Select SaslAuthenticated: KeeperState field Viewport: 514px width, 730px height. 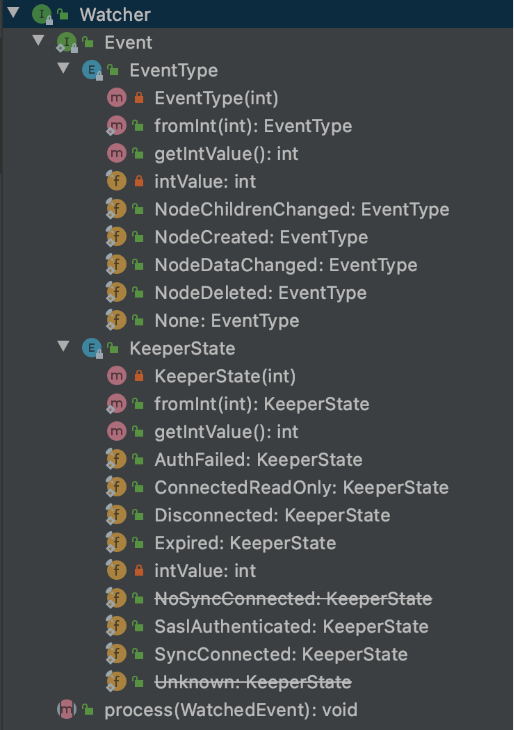[x=291, y=626]
